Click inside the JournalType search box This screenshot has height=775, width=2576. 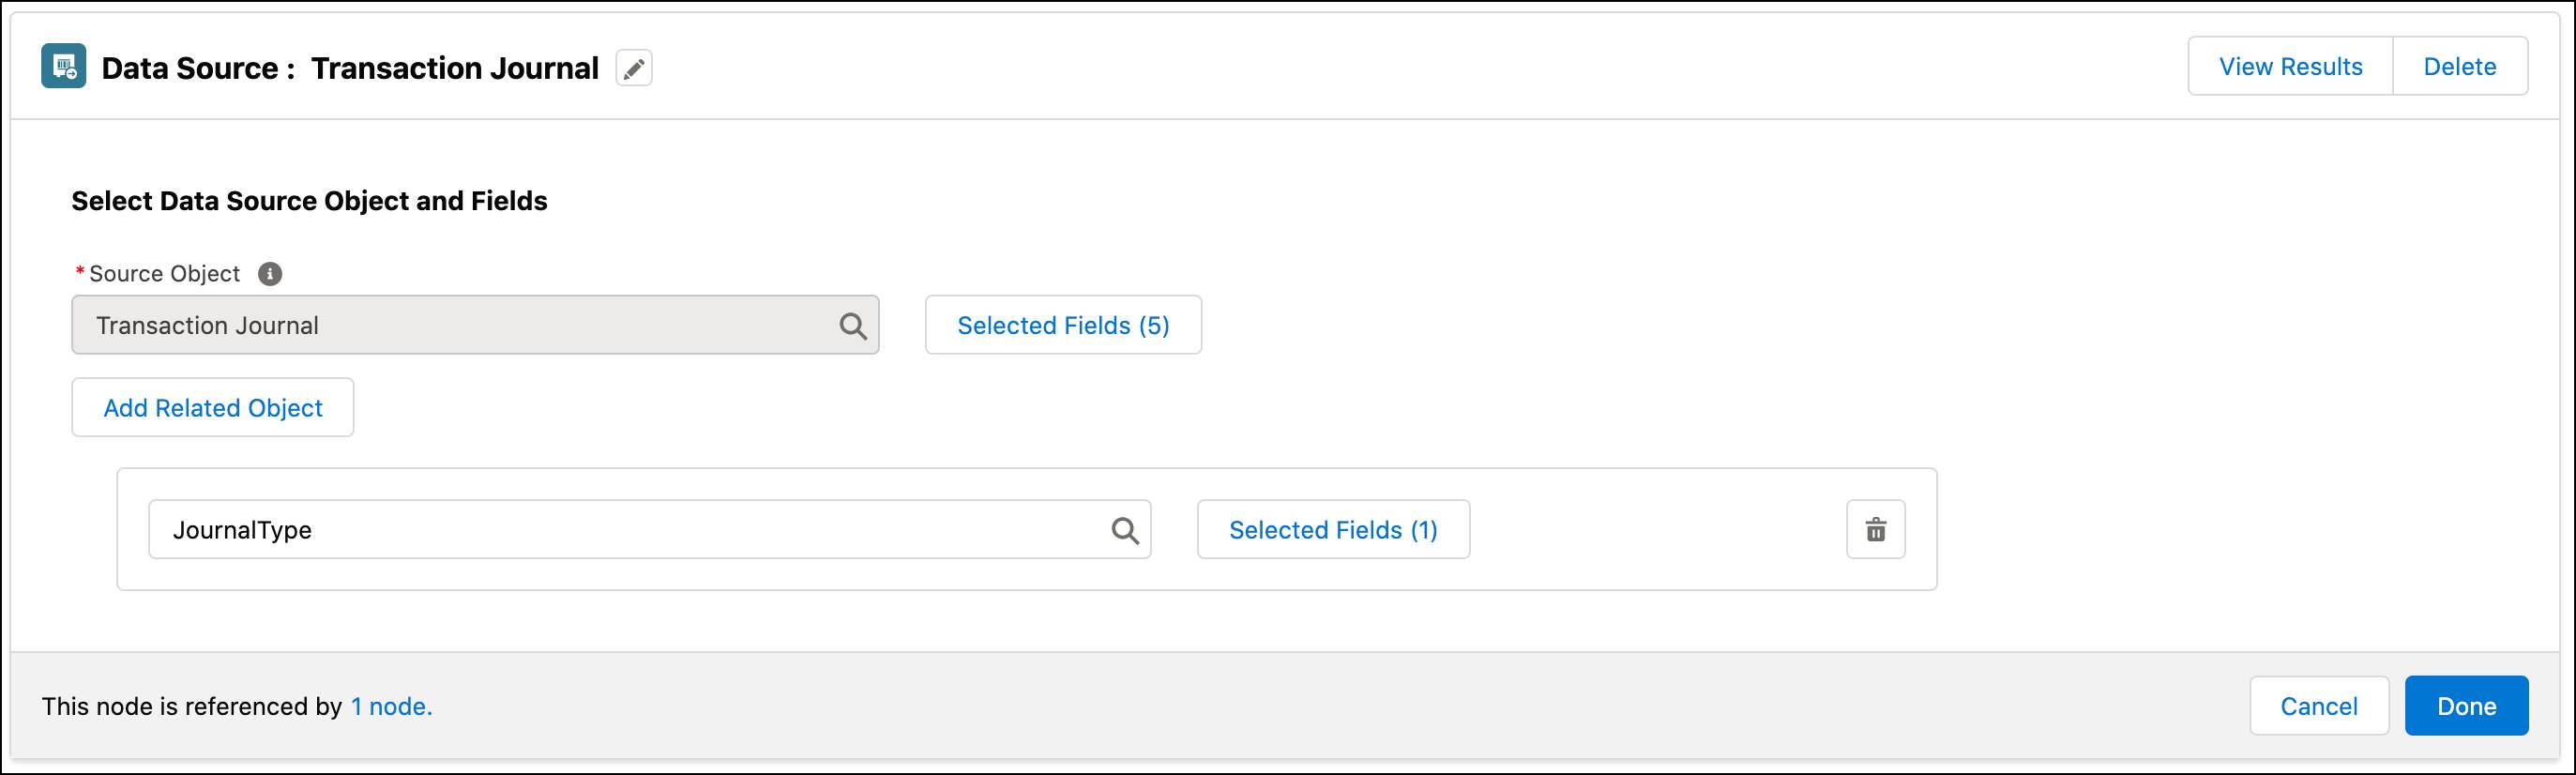(600, 529)
